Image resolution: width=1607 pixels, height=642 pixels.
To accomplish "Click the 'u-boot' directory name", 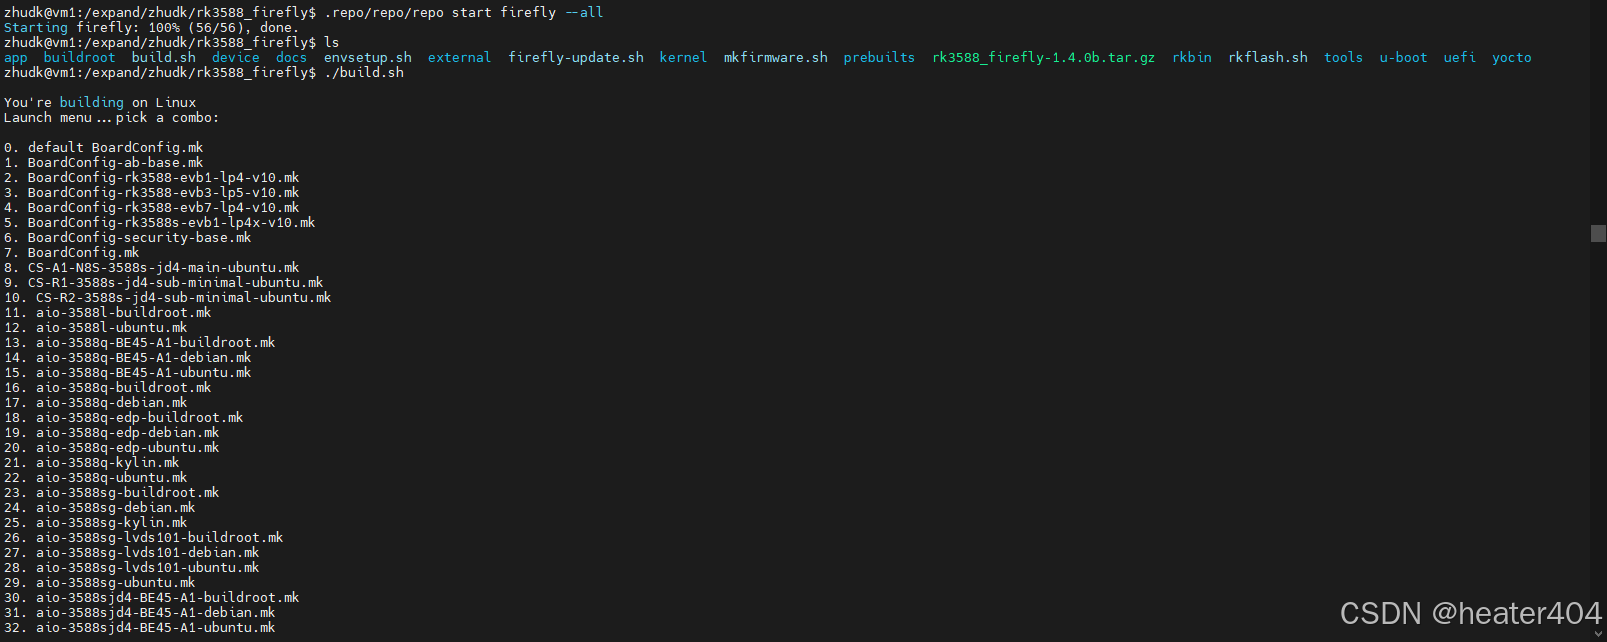I will coord(1403,58).
